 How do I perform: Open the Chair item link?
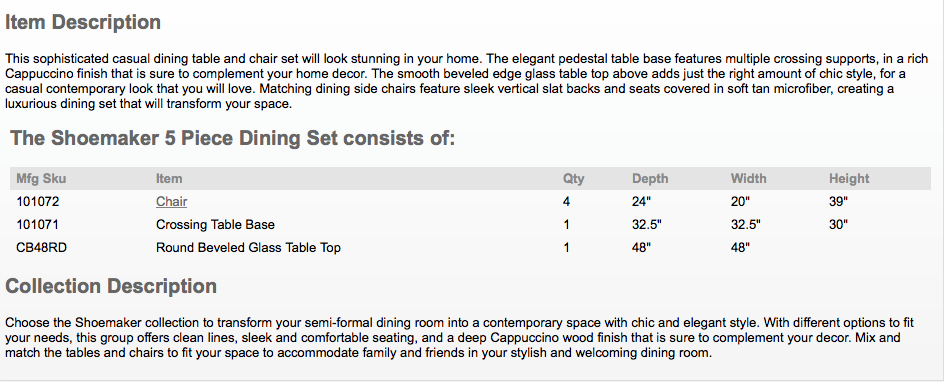[171, 202]
